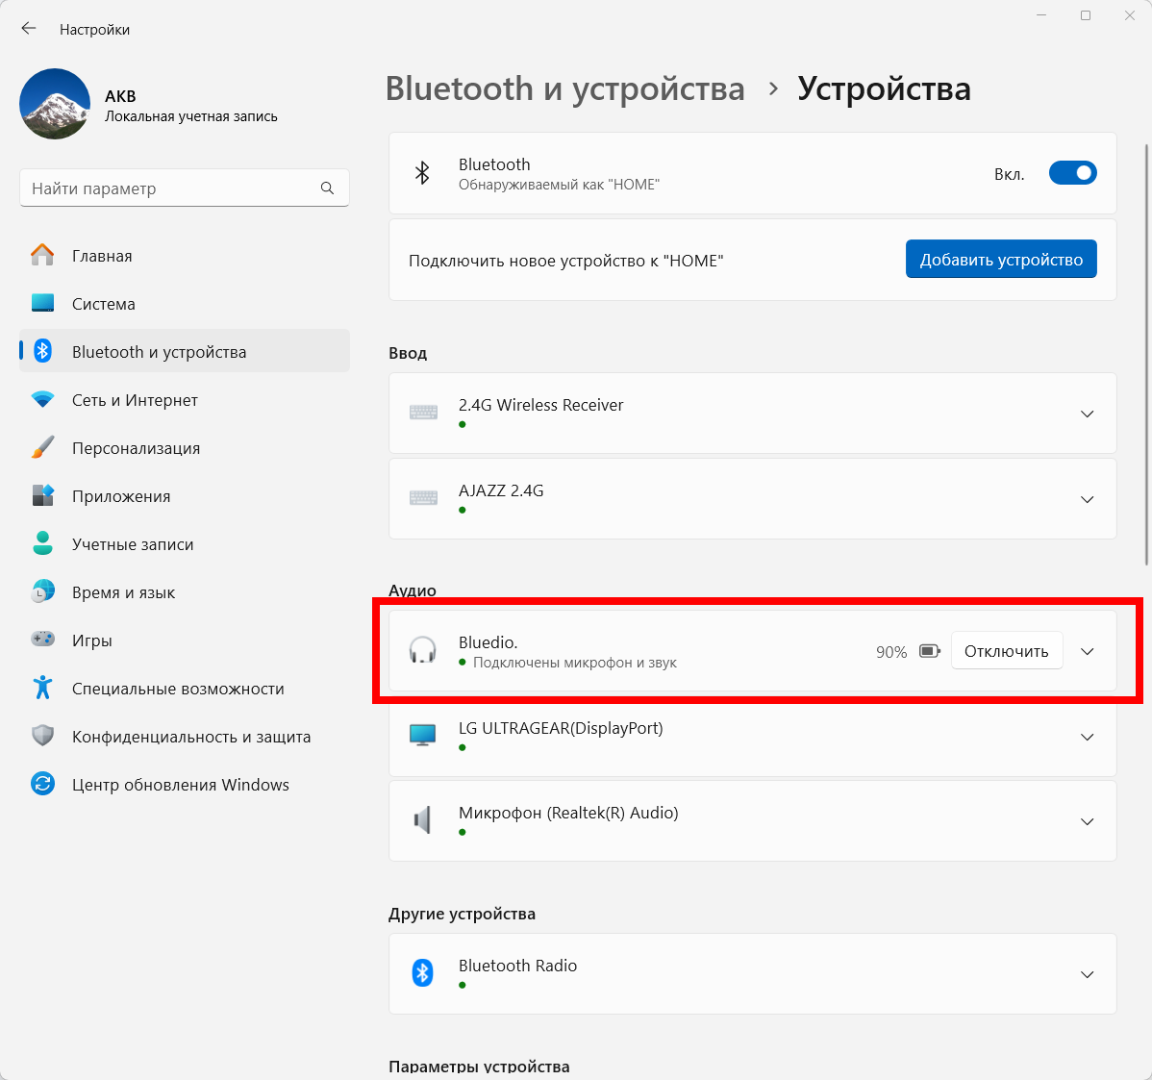Click the Bluedio battery level icon
The image size is (1152, 1080).
pyautogui.click(x=929, y=652)
